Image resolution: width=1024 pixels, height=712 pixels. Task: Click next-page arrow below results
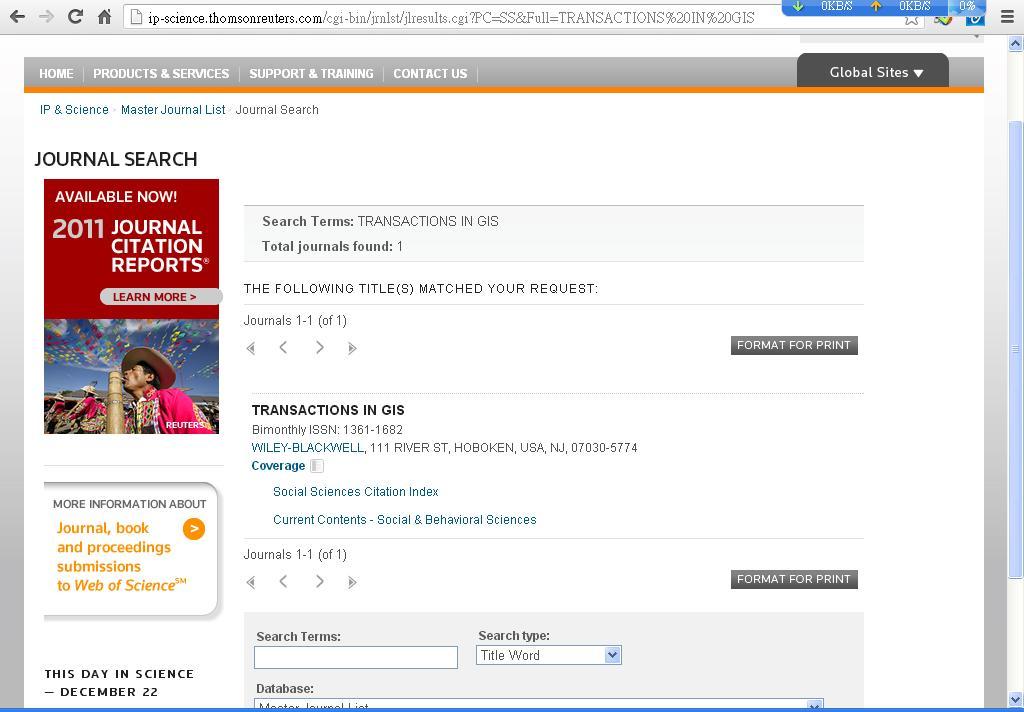pos(319,581)
